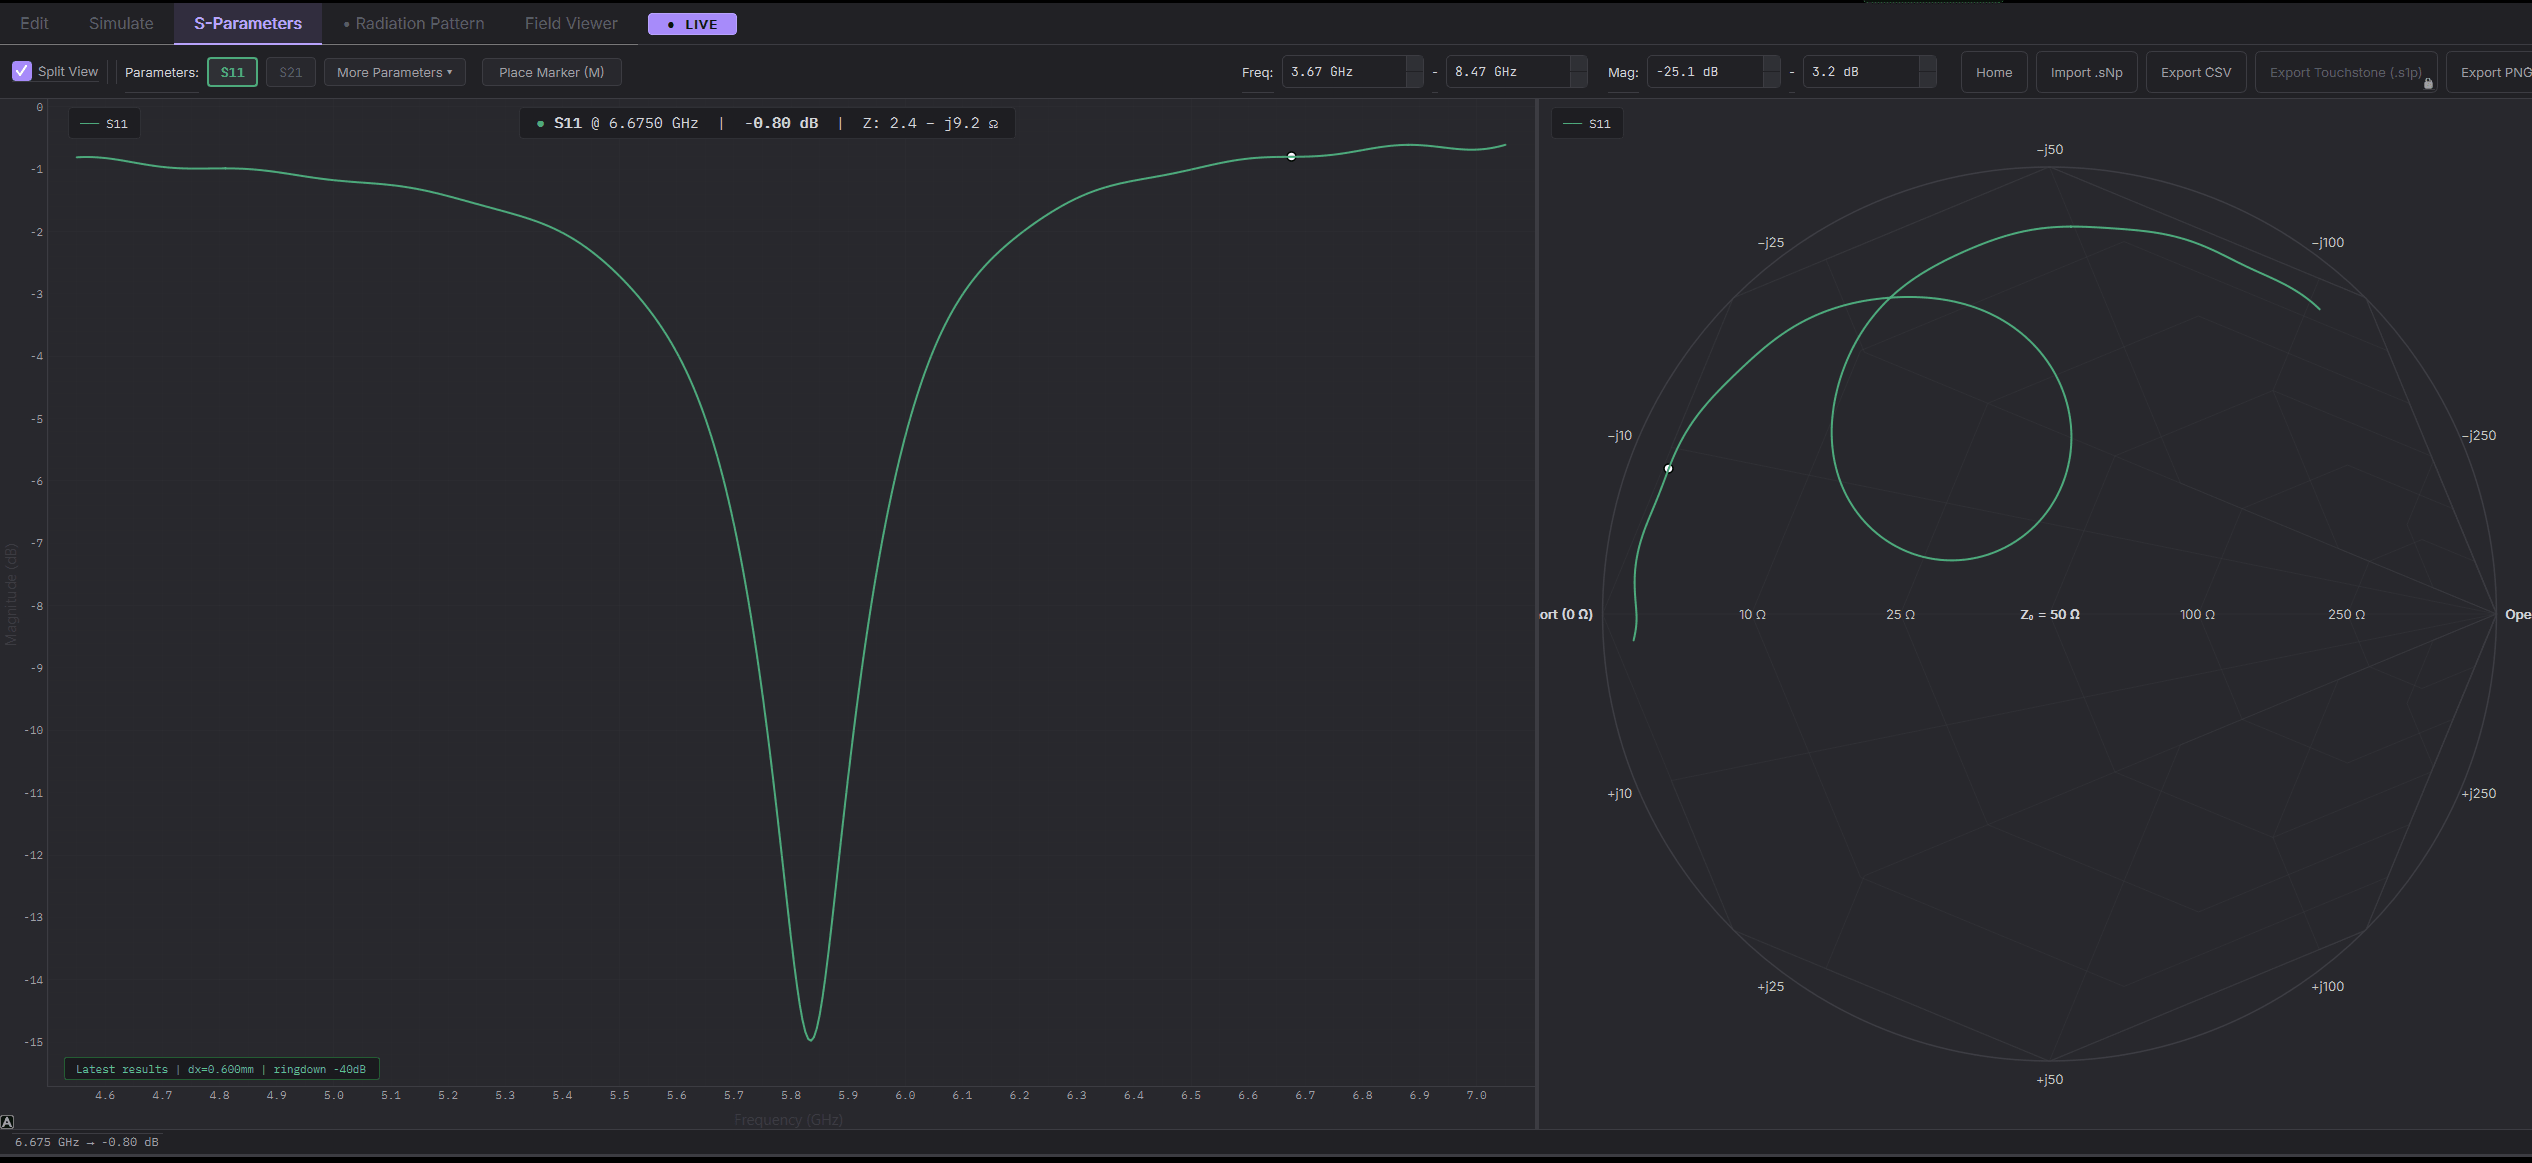Click the -10 magnitude axis tick
Image resolution: width=2532 pixels, height=1163 pixels.
[x=34, y=730]
